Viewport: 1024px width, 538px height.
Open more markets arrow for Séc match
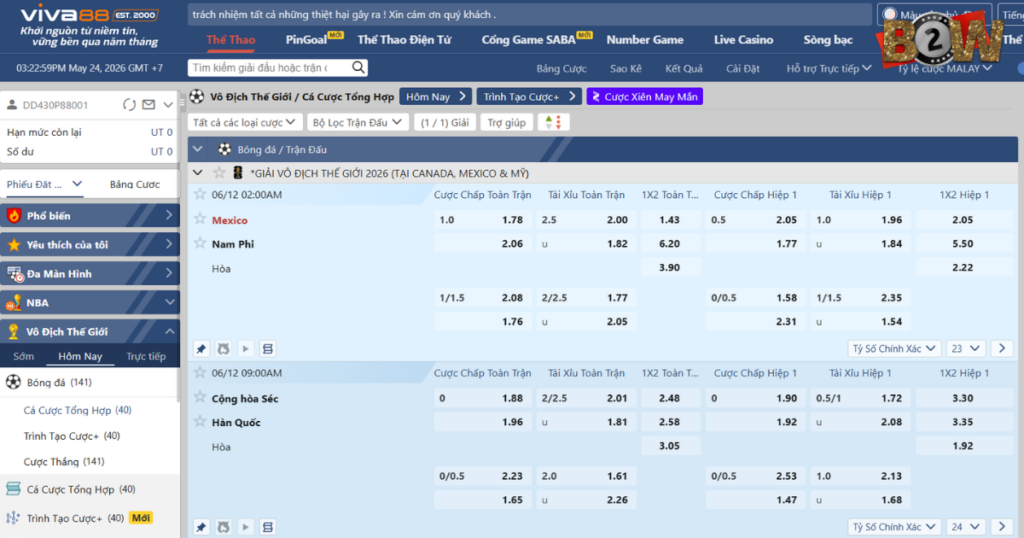[x=1002, y=527]
